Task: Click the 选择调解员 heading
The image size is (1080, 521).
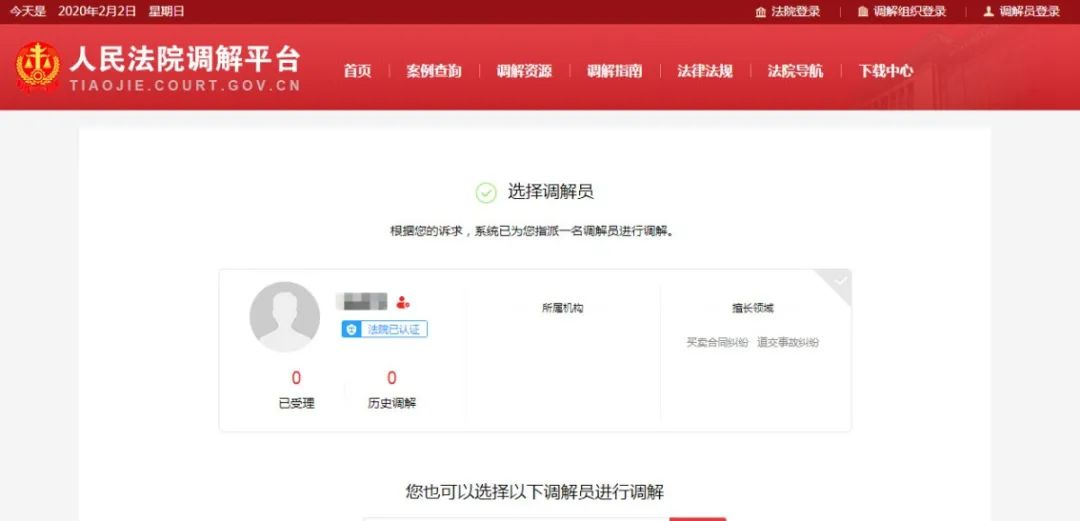Action: pyautogui.click(x=550, y=192)
